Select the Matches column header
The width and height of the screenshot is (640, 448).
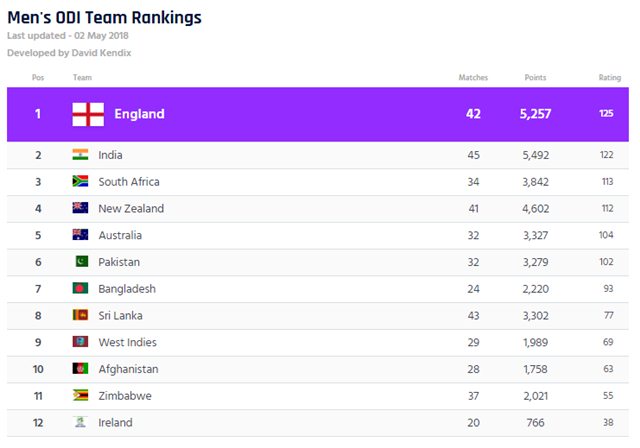tap(473, 78)
